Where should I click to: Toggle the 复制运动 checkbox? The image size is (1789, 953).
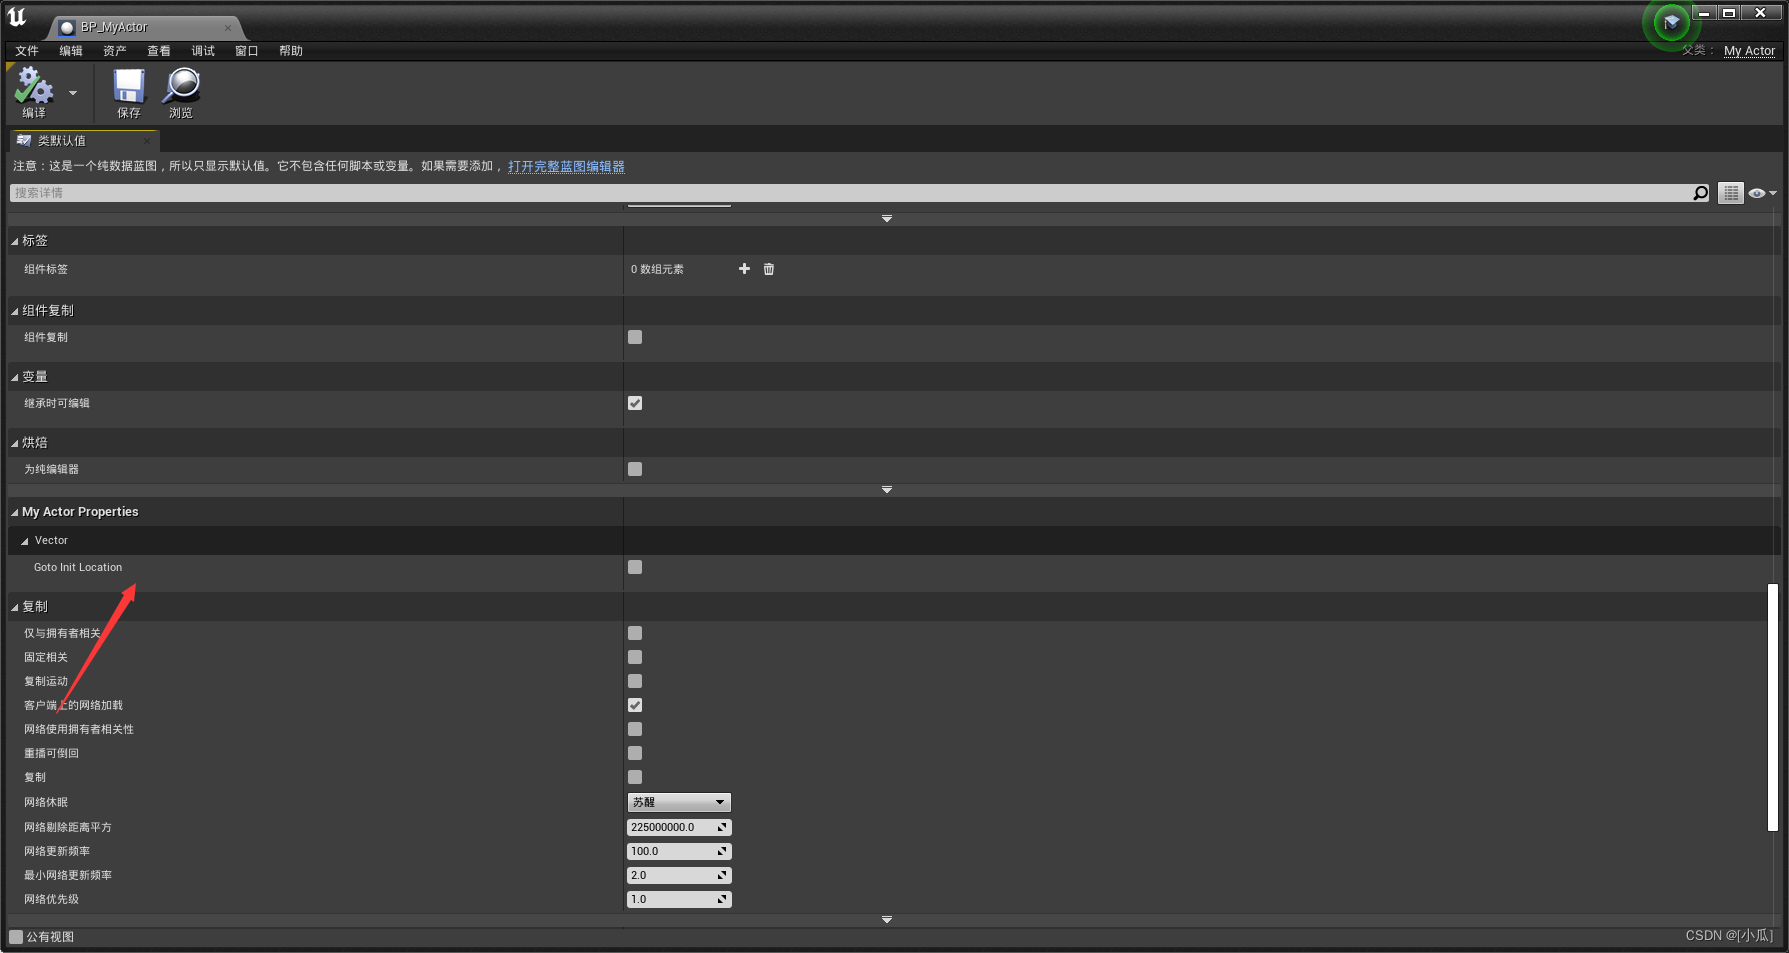click(635, 681)
